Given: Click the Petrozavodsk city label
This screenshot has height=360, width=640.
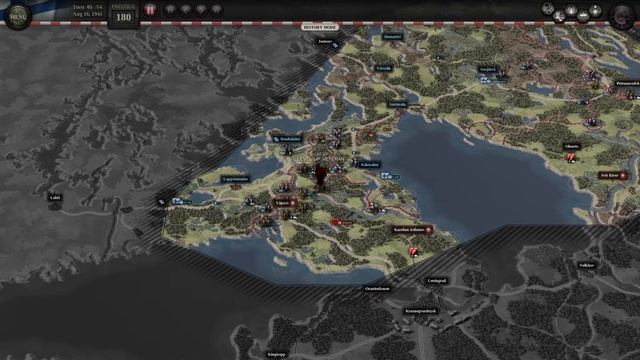Looking at the screenshot, I should [627, 84].
